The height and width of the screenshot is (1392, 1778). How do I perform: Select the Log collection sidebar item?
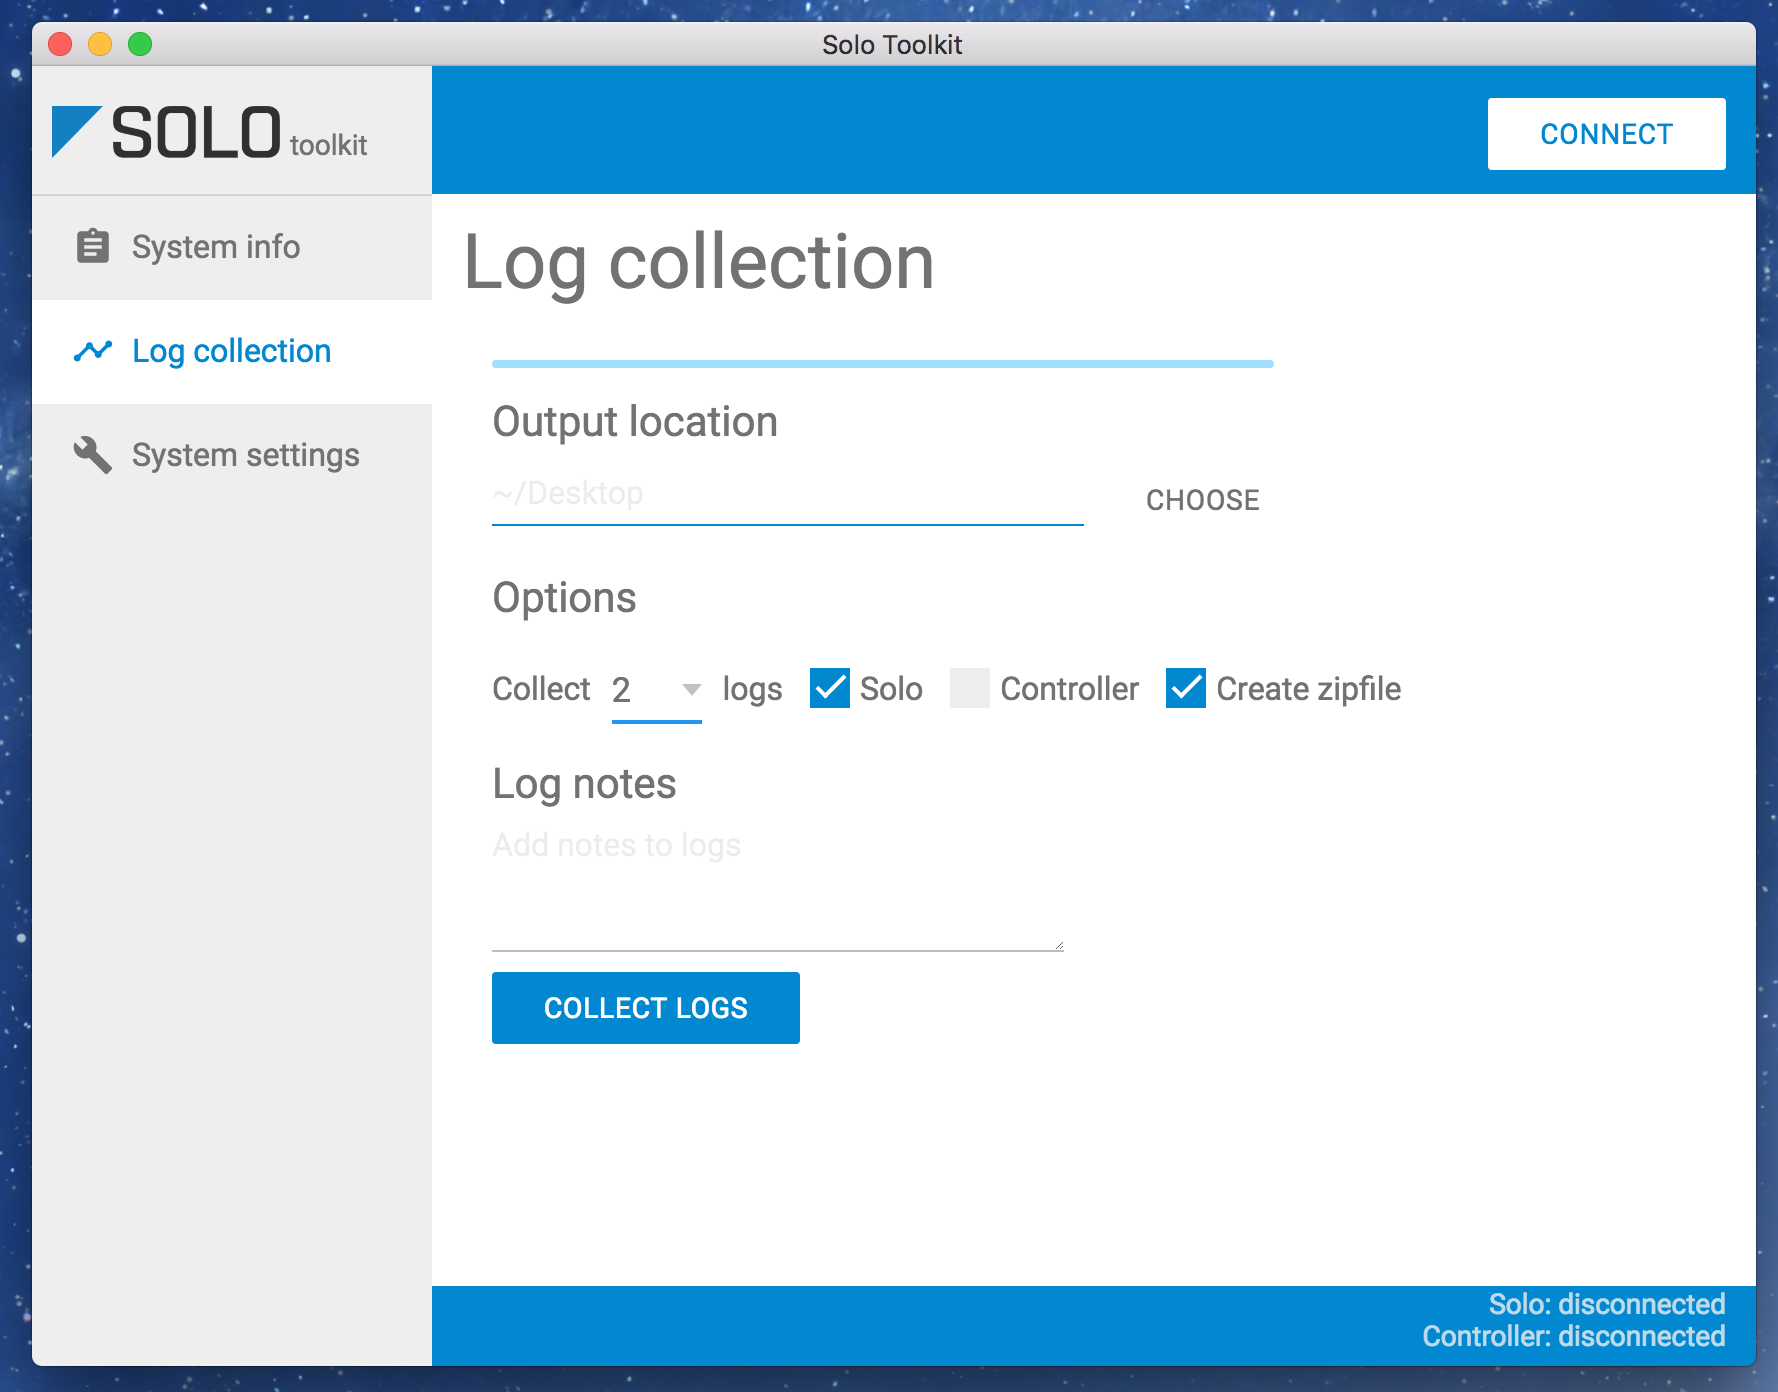pos(232,351)
